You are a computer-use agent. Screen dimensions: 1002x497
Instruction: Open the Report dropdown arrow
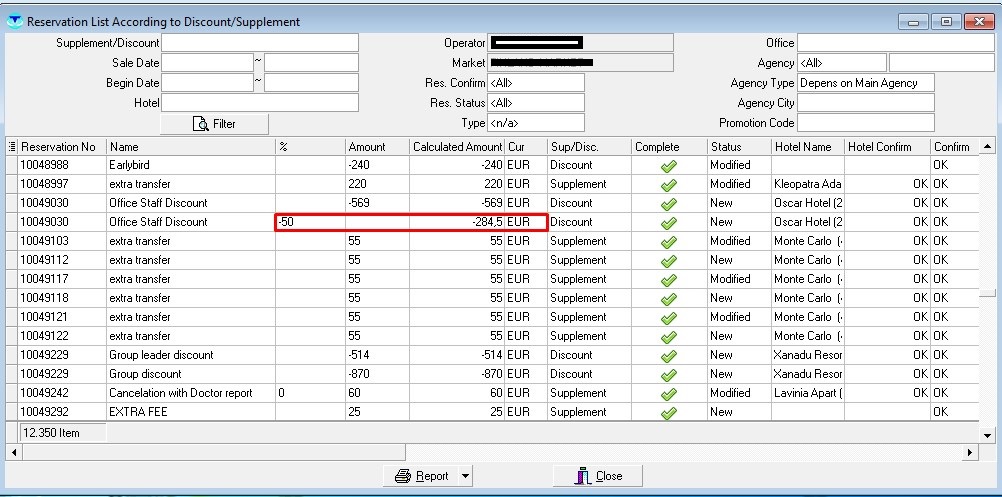pos(465,476)
